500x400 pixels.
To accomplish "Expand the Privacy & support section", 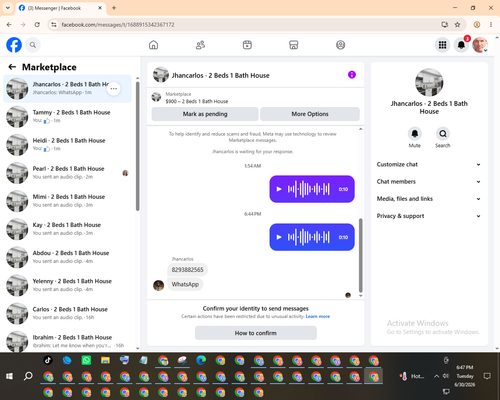I will (429, 216).
